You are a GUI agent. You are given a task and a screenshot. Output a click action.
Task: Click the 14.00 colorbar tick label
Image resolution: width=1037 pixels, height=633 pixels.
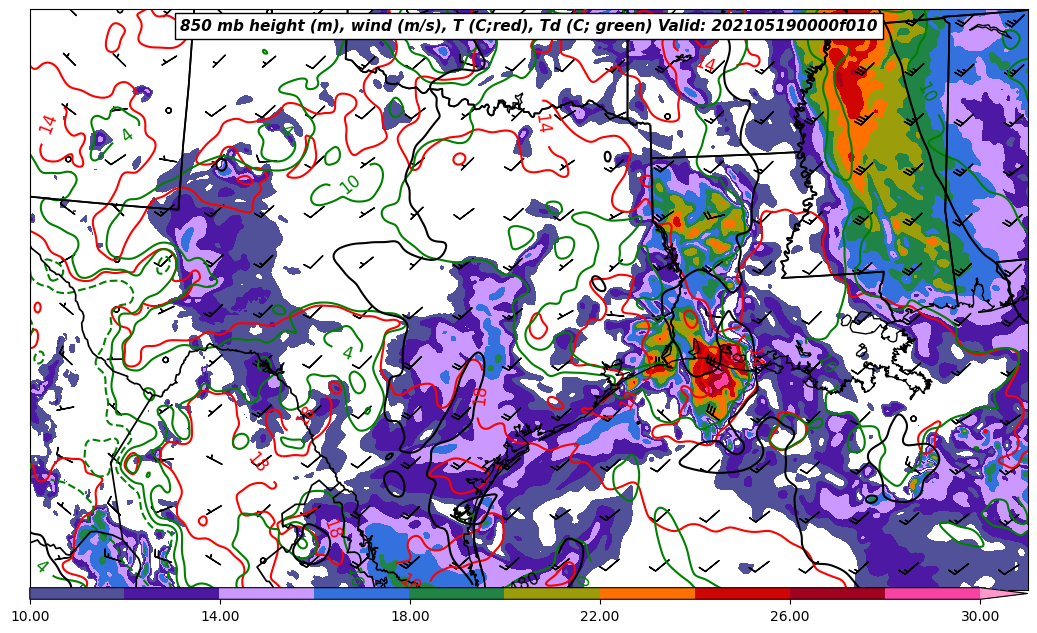coord(220,615)
